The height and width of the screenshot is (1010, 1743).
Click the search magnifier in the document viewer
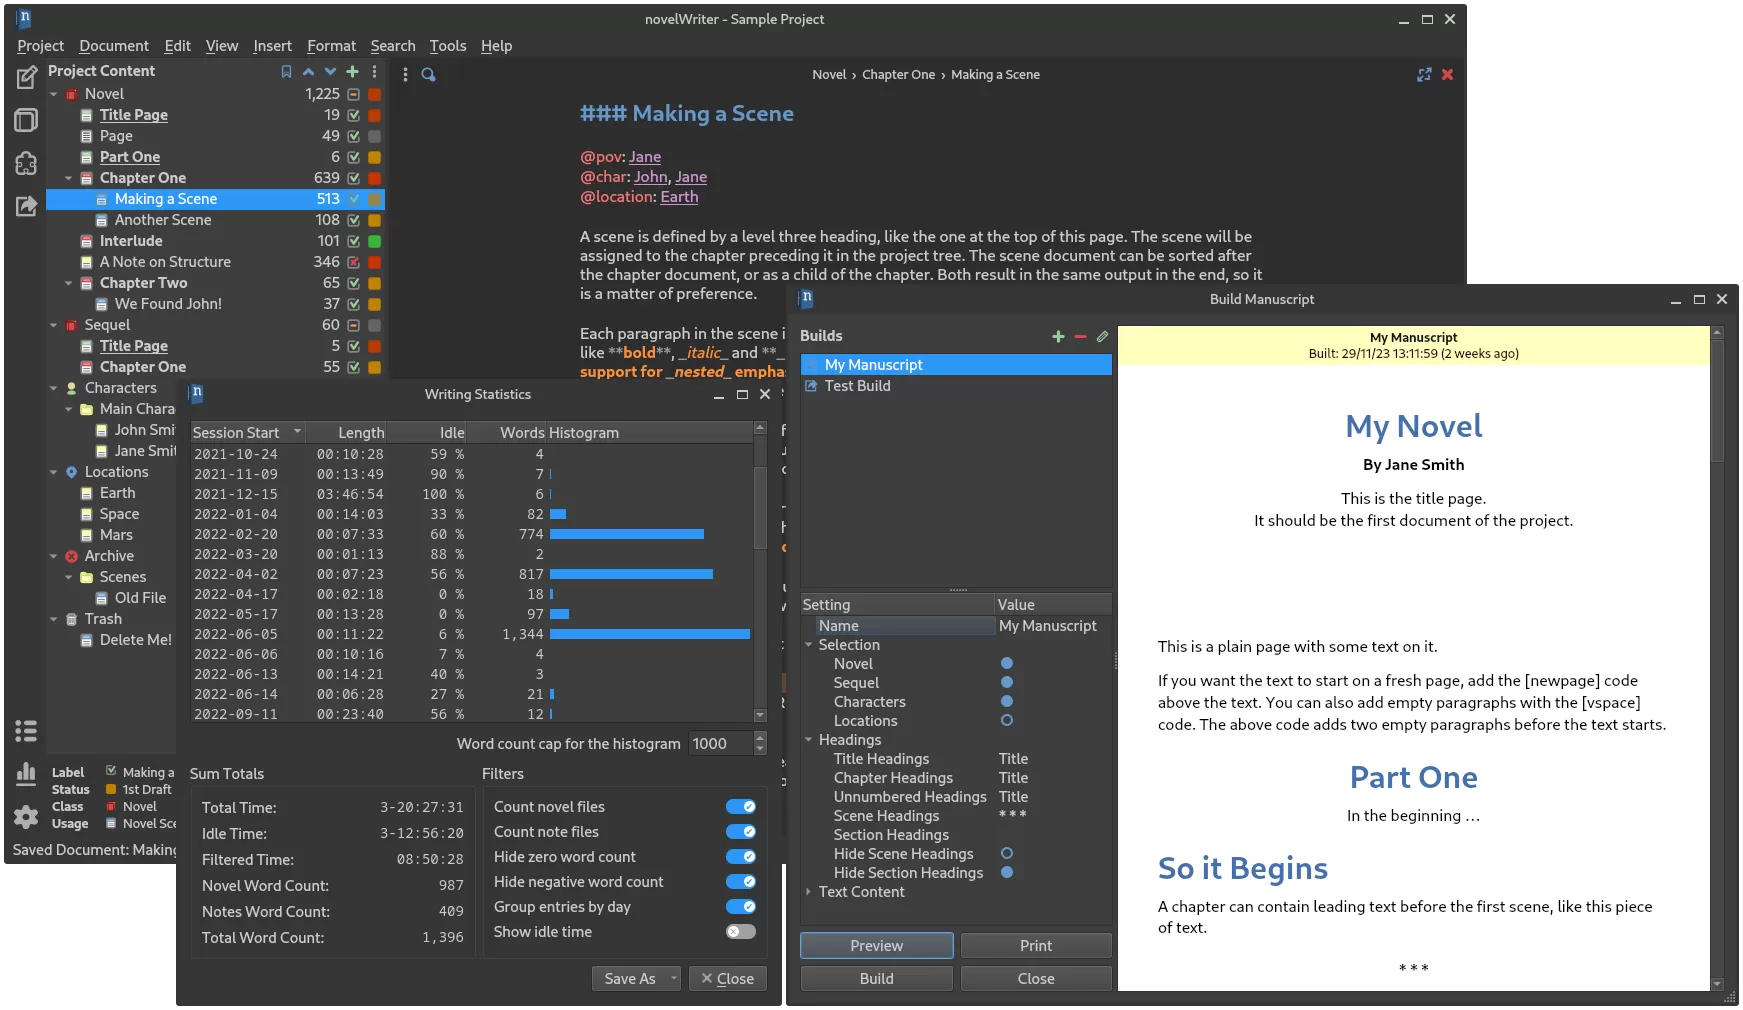coord(429,74)
